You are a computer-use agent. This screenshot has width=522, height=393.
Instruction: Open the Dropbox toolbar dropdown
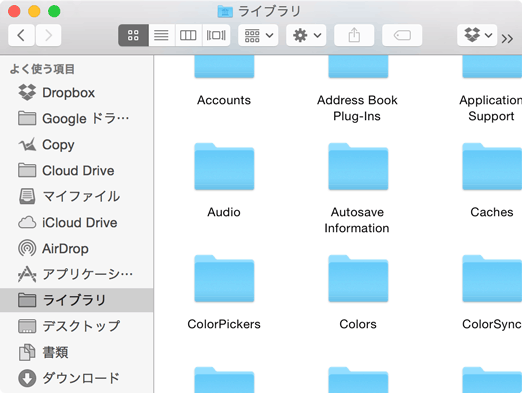point(477,35)
